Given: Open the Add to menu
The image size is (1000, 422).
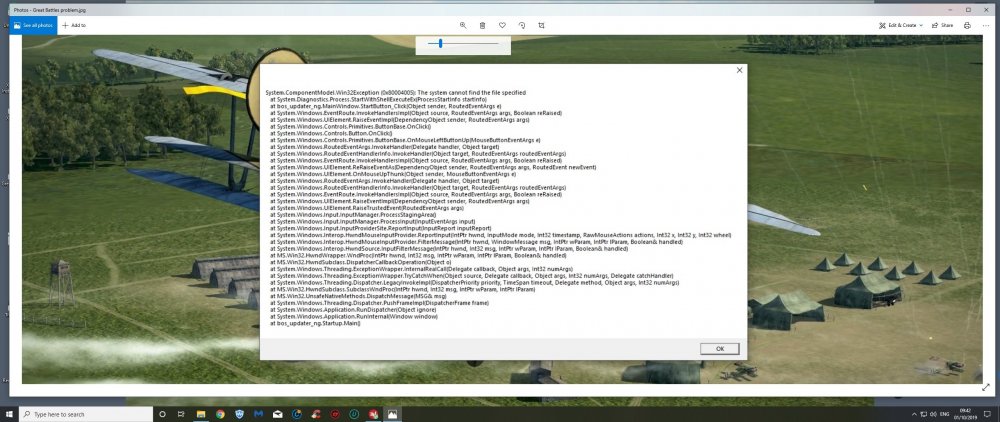Looking at the screenshot, I should [x=74, y=25].
